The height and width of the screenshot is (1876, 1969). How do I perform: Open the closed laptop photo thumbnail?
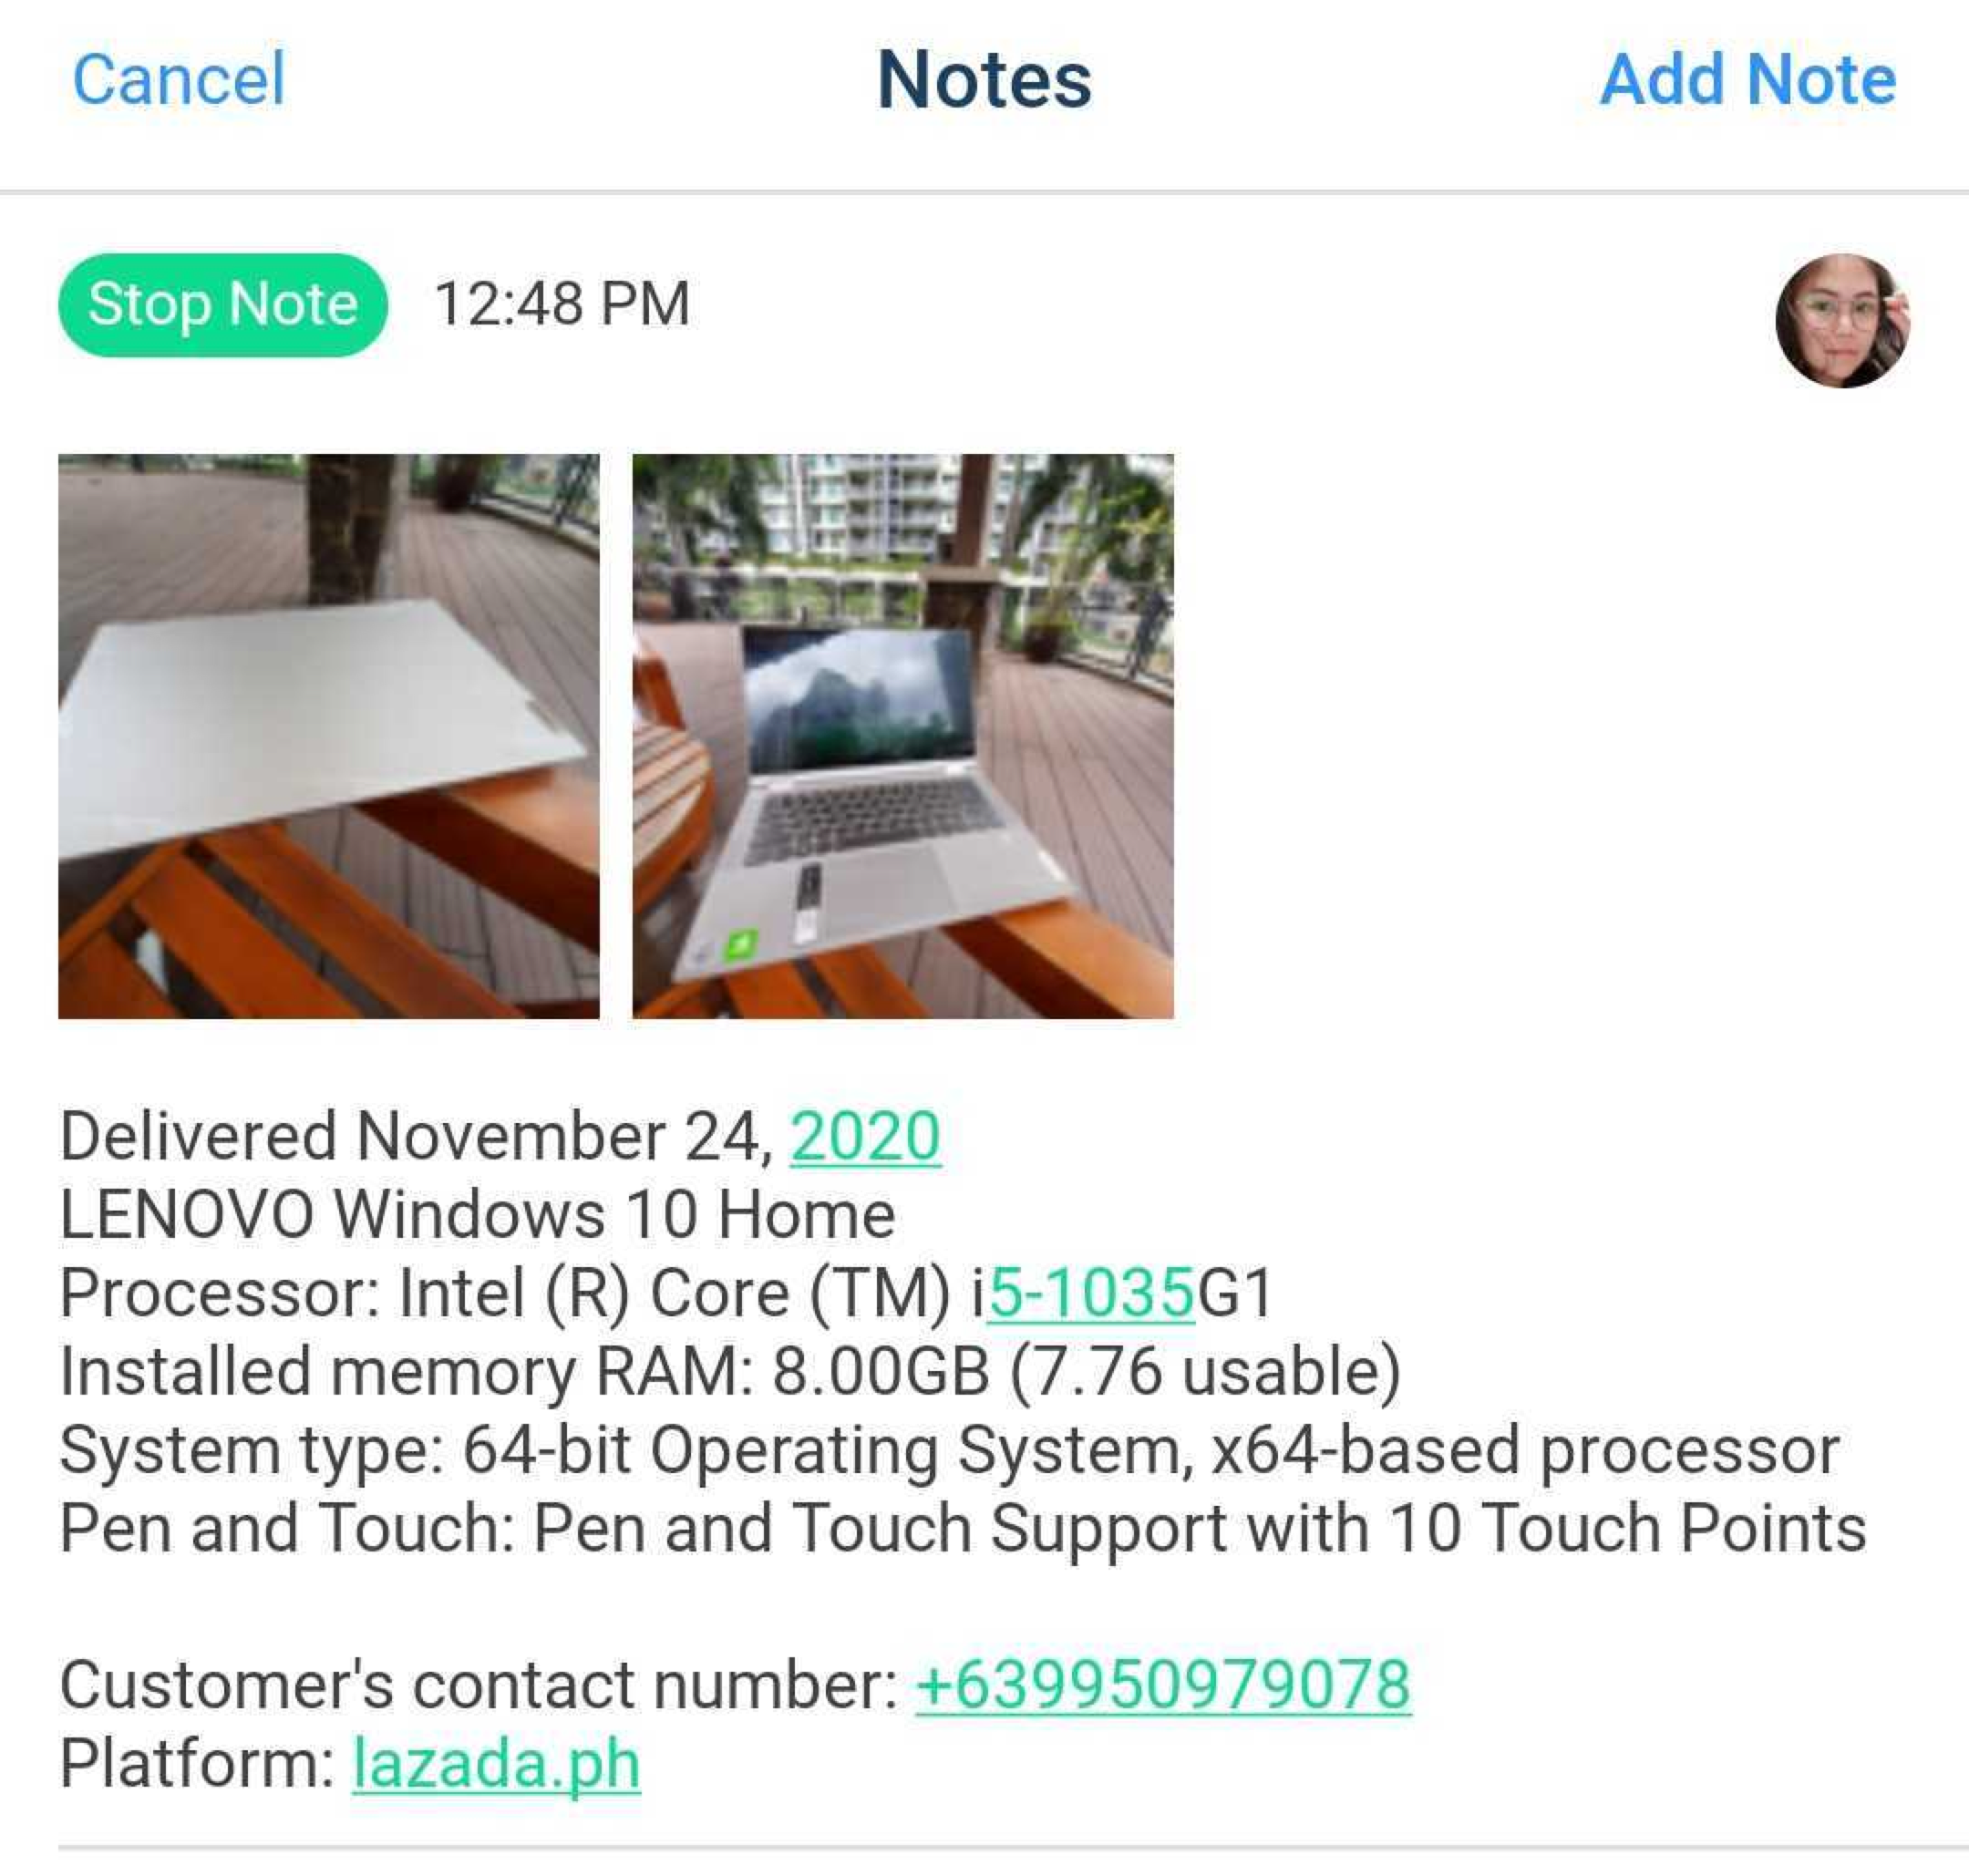pos(329,736)
